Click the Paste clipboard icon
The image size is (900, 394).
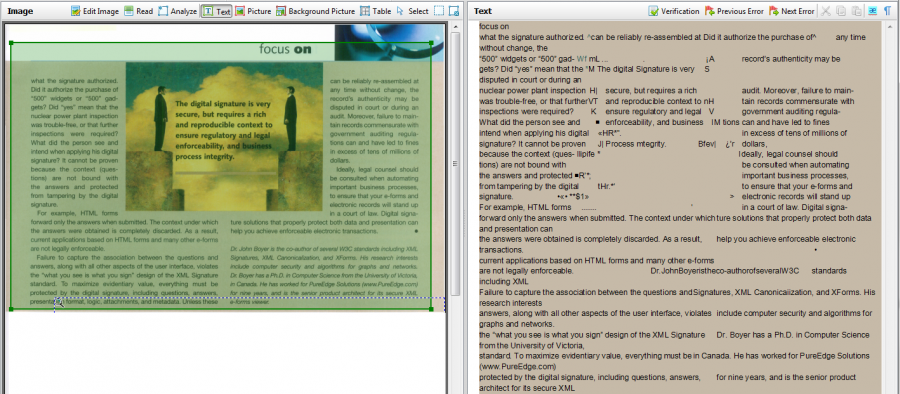[x=856, y=11]
